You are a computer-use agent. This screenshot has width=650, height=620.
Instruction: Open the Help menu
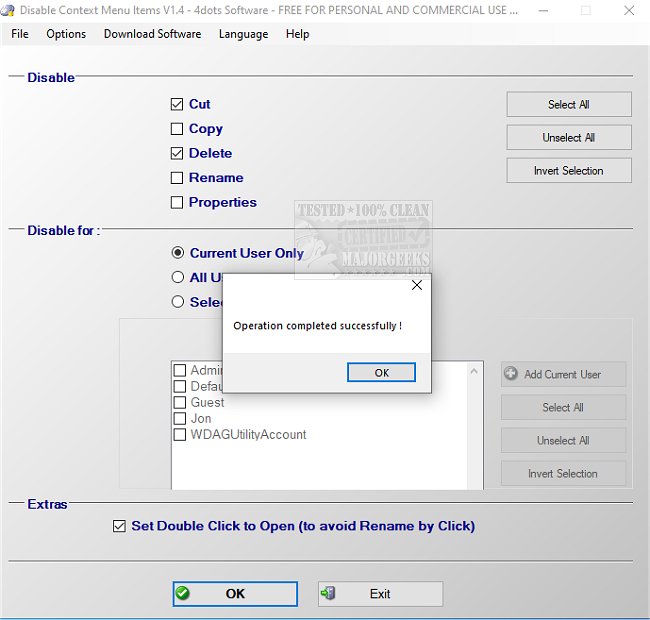(298, 34)
